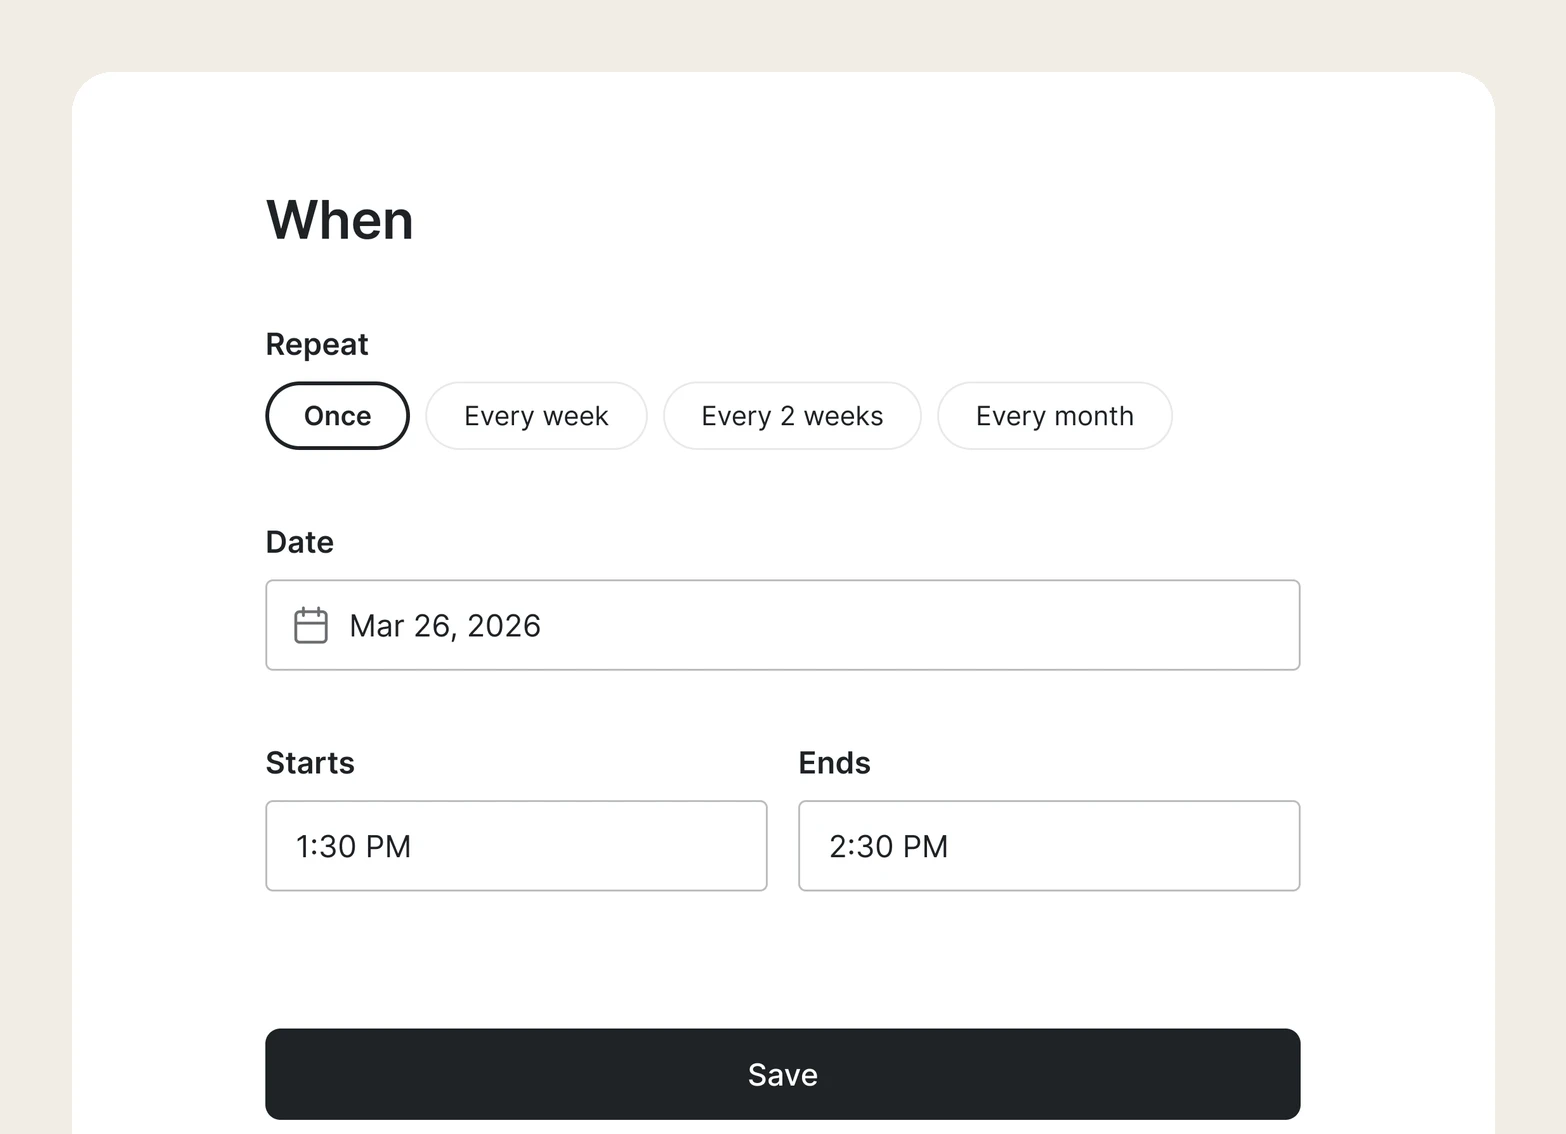Click the Date field label
The image size is (1566, 1134).
[300, 542]
